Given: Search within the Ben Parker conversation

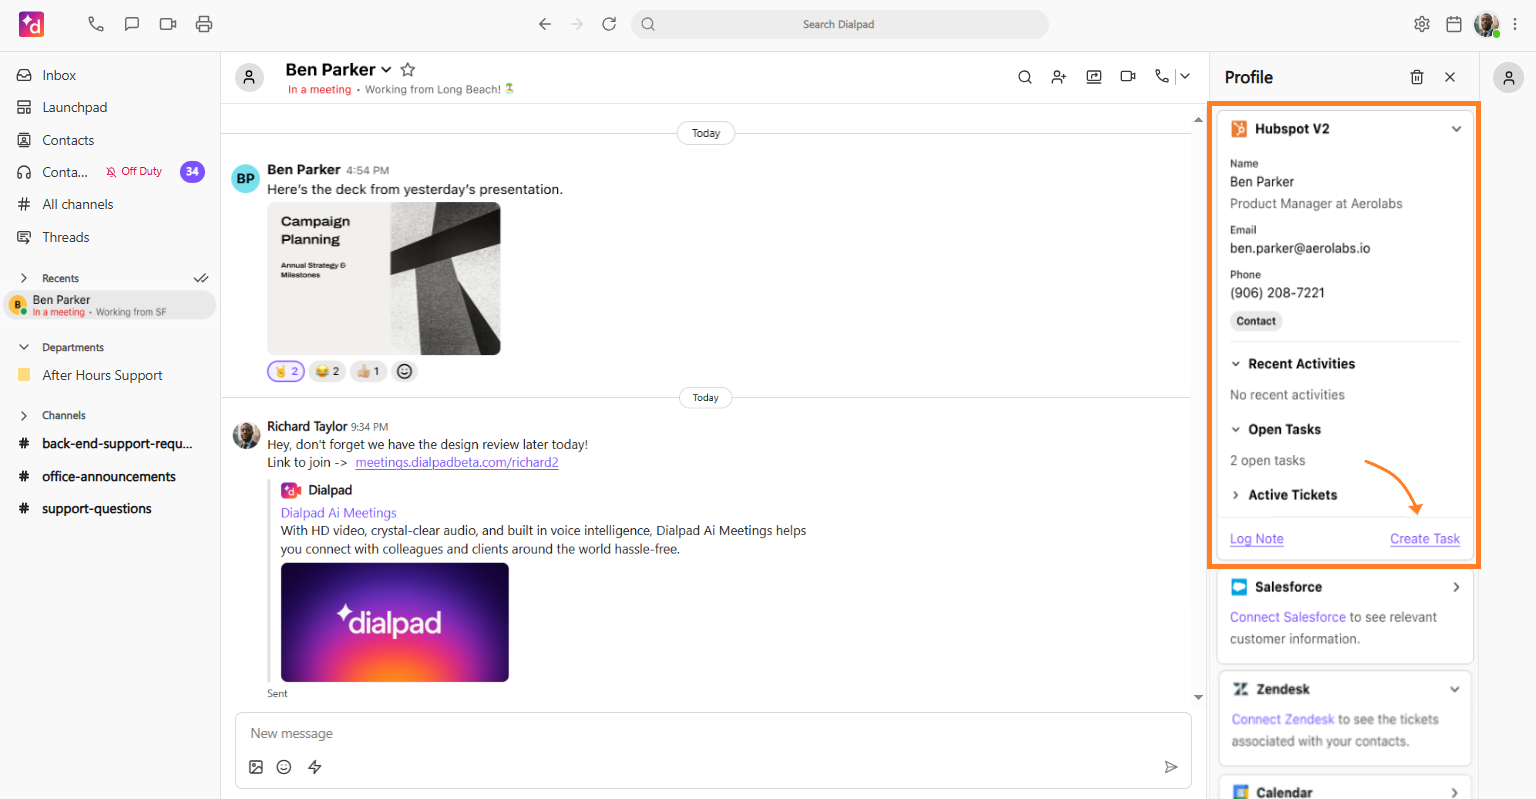Looking at the screenshot, I should click(x=1025, y=77).
